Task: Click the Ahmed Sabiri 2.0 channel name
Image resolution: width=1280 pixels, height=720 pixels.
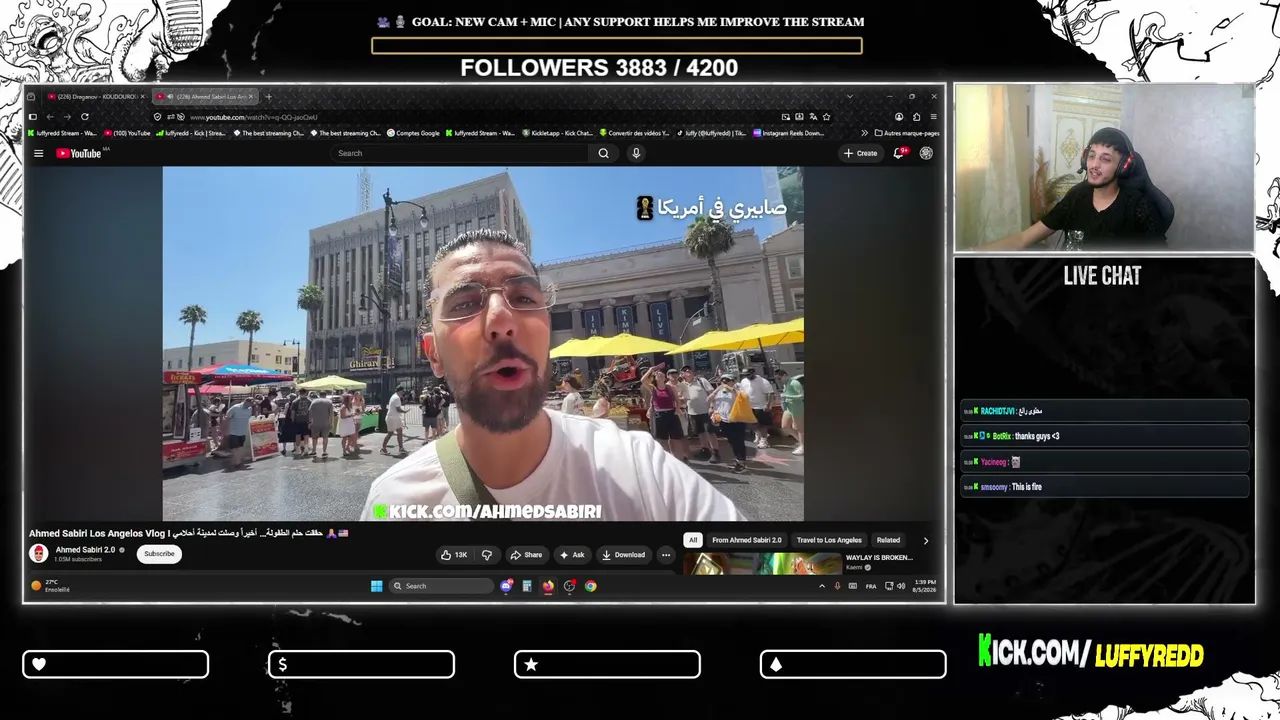Action: 85,549
